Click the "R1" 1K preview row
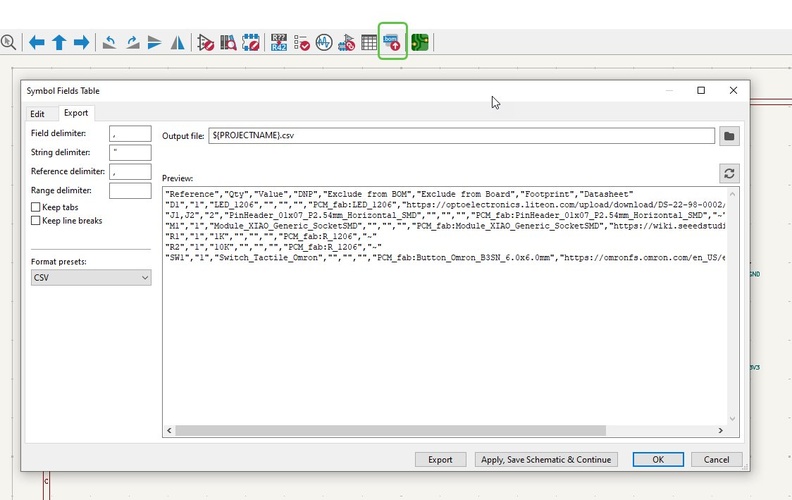This screenshot has height=500, width=792. pos(271,236)
